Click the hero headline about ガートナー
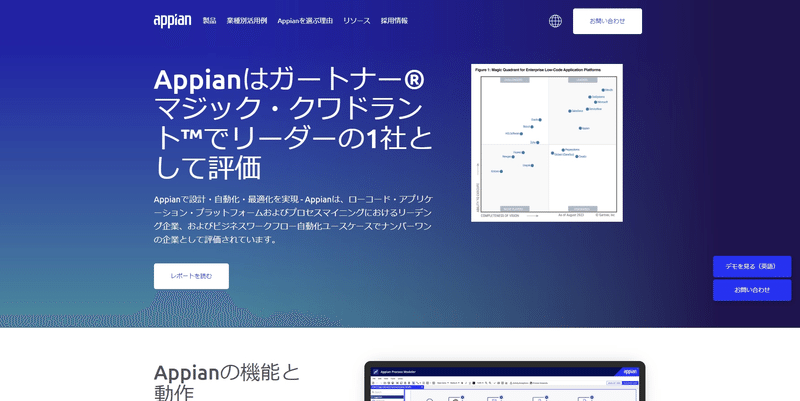The image size is (800, 401). [x=293, y=124]
